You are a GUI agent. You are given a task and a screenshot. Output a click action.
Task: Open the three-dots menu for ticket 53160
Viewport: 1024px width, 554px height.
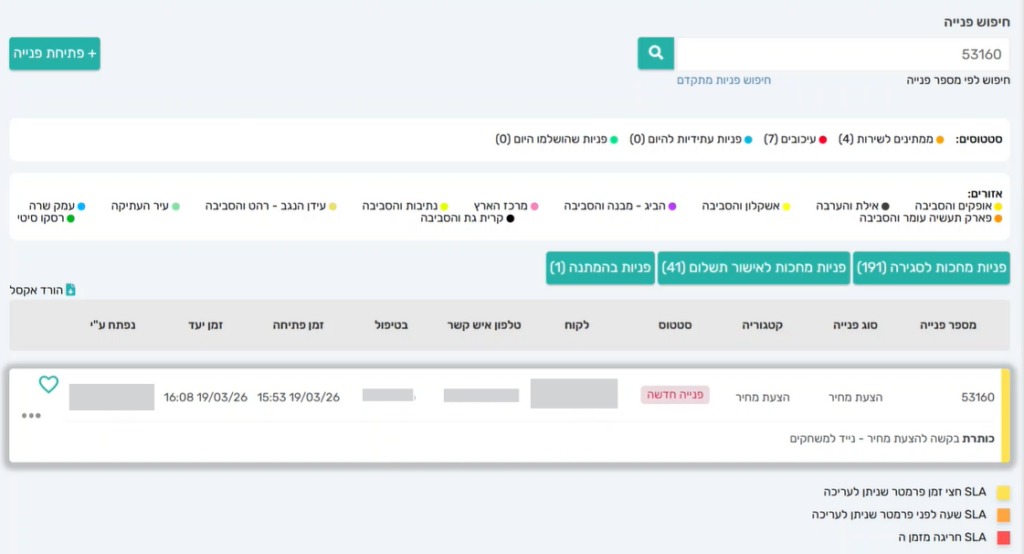point(31,415)
